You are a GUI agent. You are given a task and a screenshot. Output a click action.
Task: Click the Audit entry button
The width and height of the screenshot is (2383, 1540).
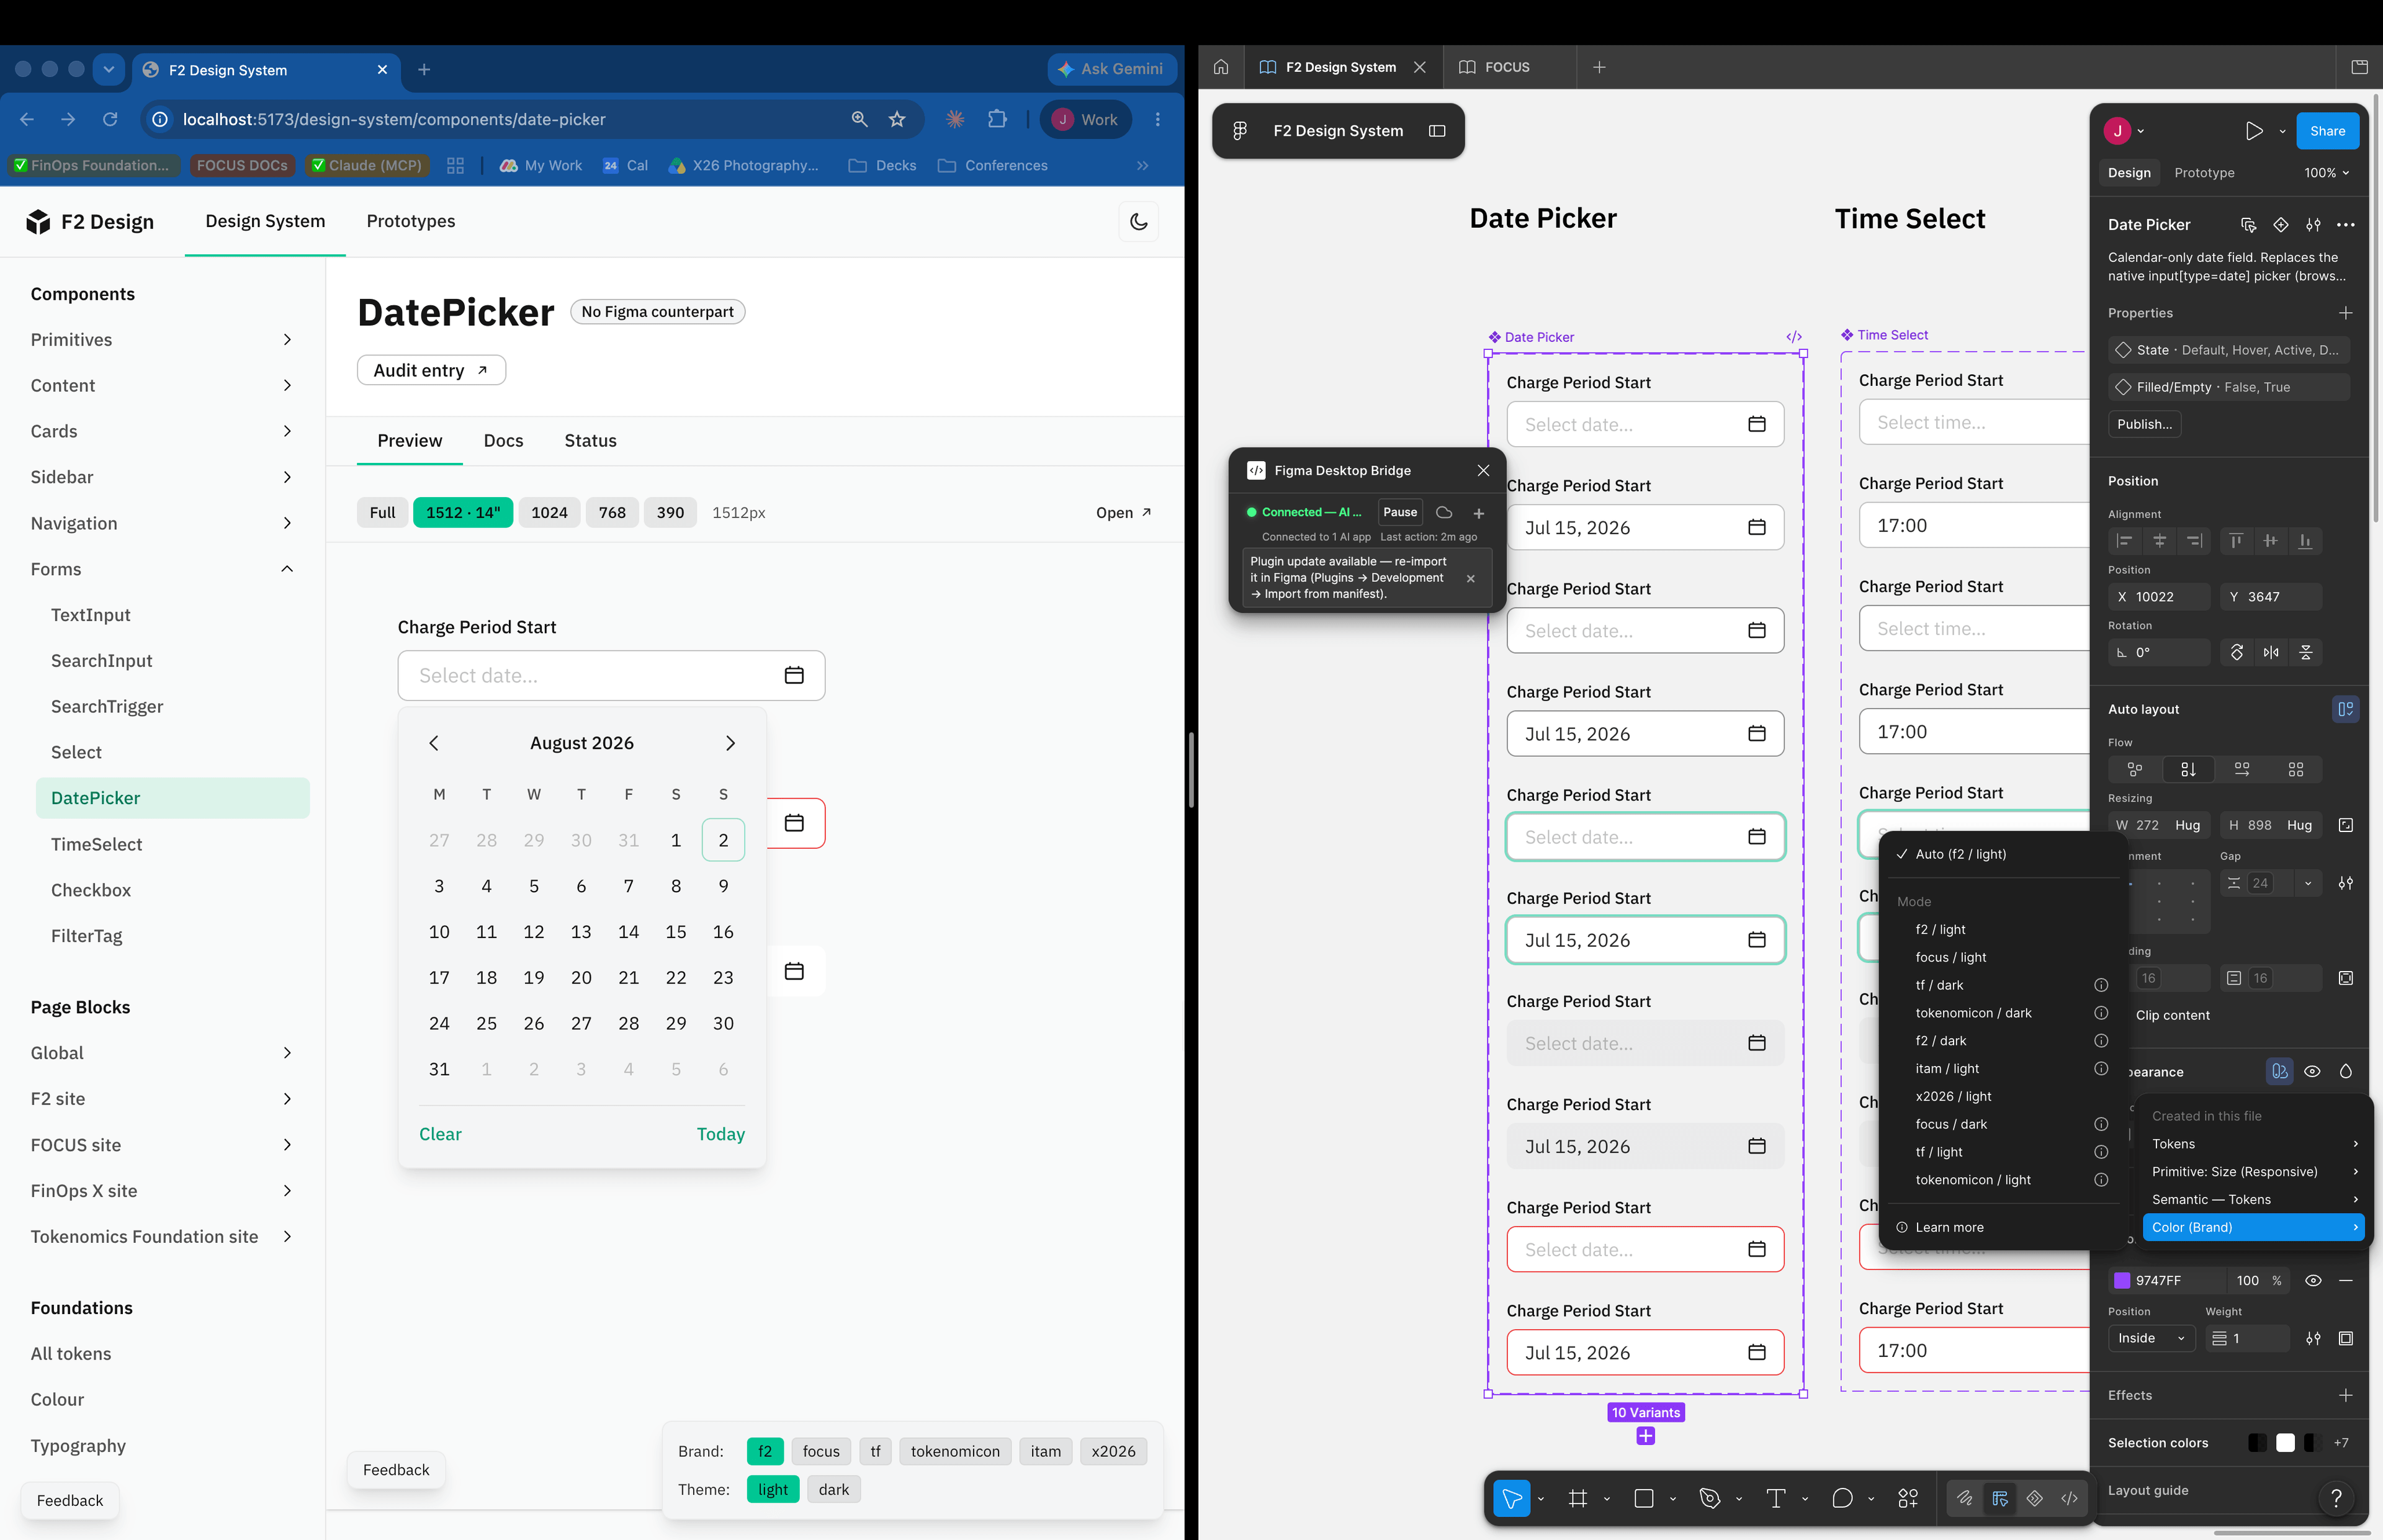pyautogui.click(x=431, y=370)
